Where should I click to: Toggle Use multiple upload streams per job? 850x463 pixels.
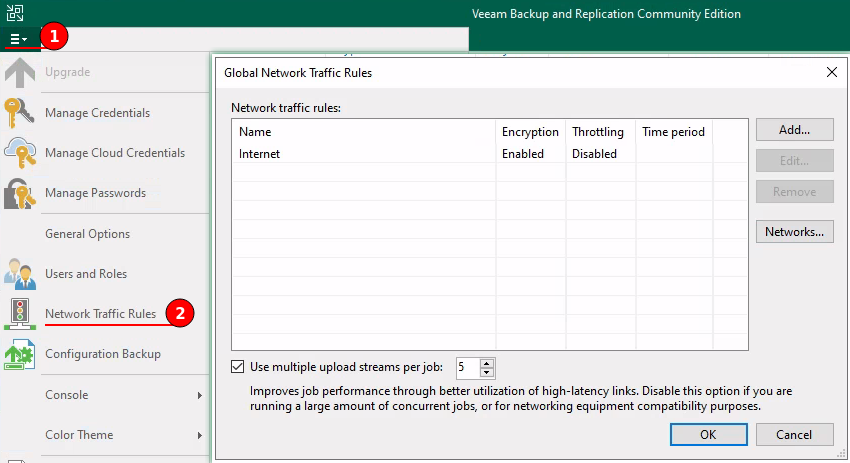point(237,367)
